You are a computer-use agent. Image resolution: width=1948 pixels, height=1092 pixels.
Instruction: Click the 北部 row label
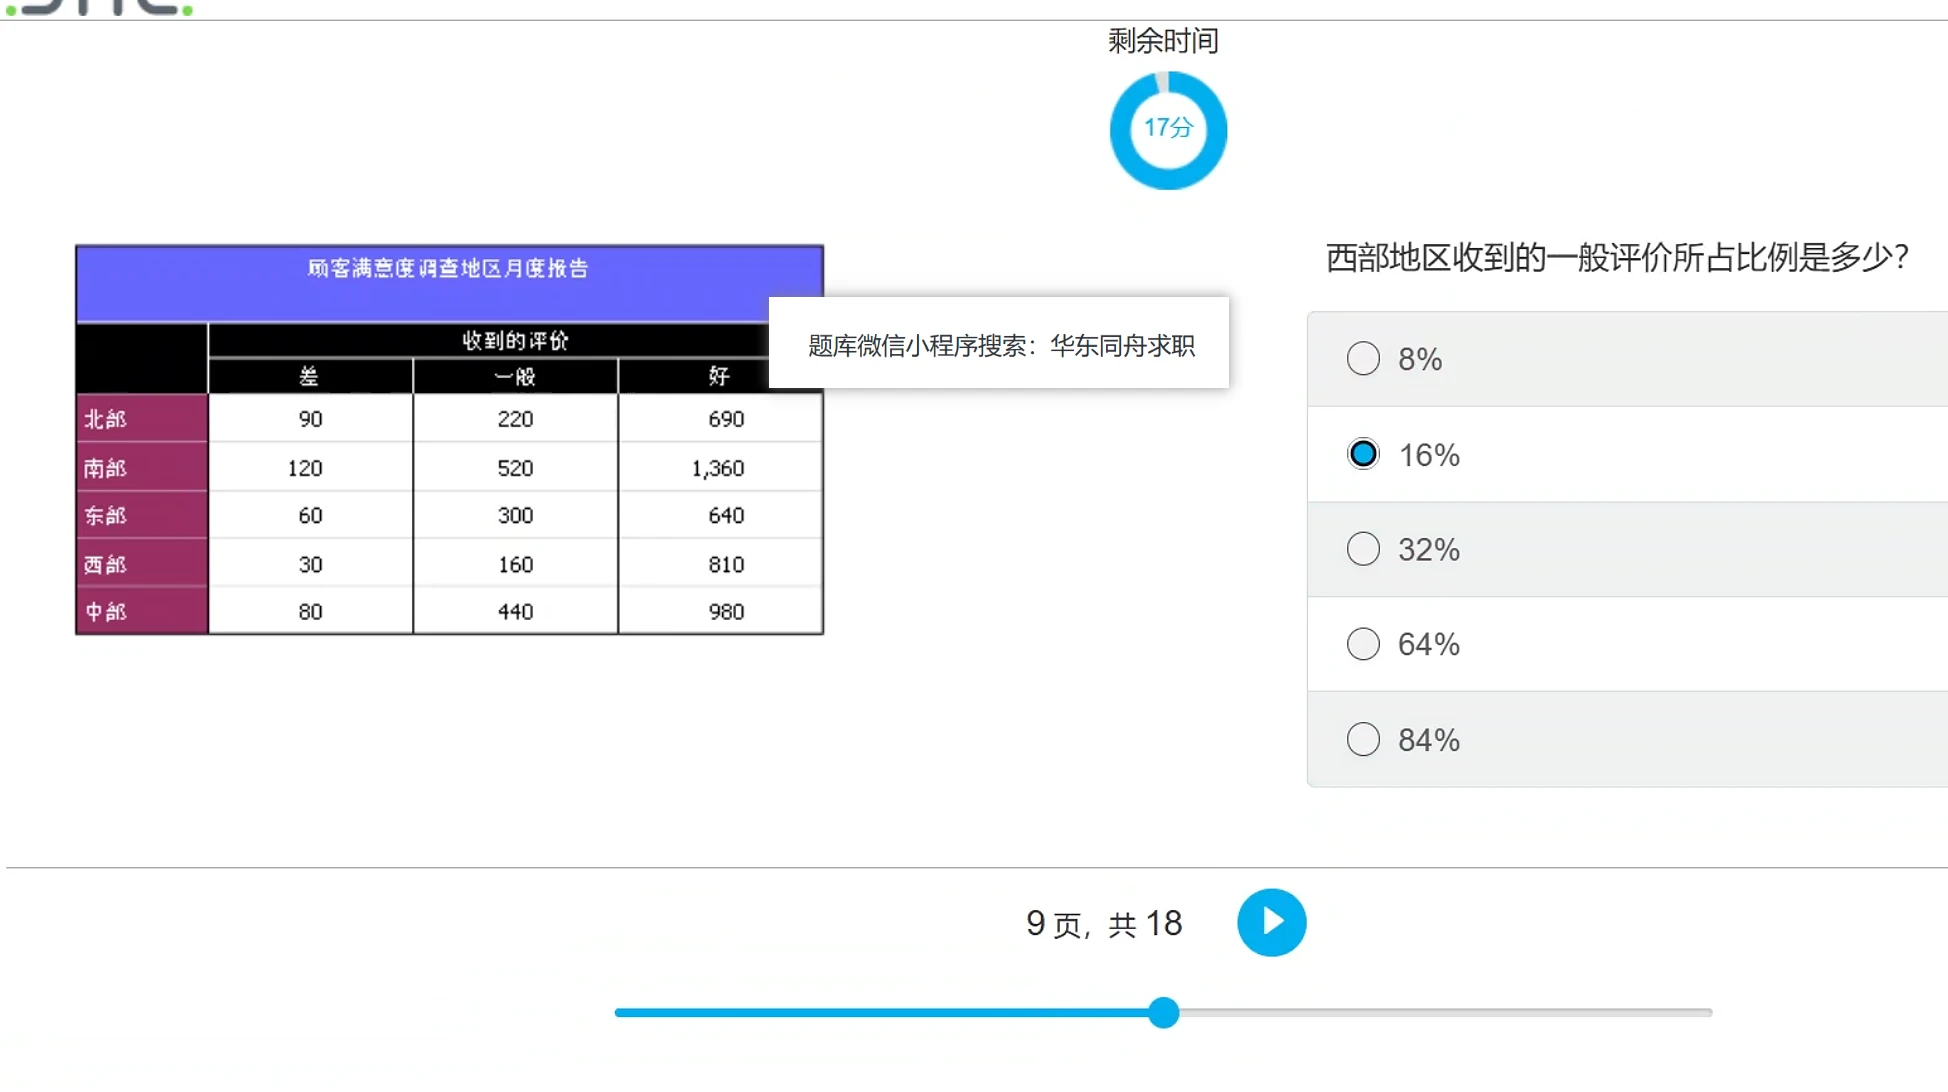(x=106, y=419)
